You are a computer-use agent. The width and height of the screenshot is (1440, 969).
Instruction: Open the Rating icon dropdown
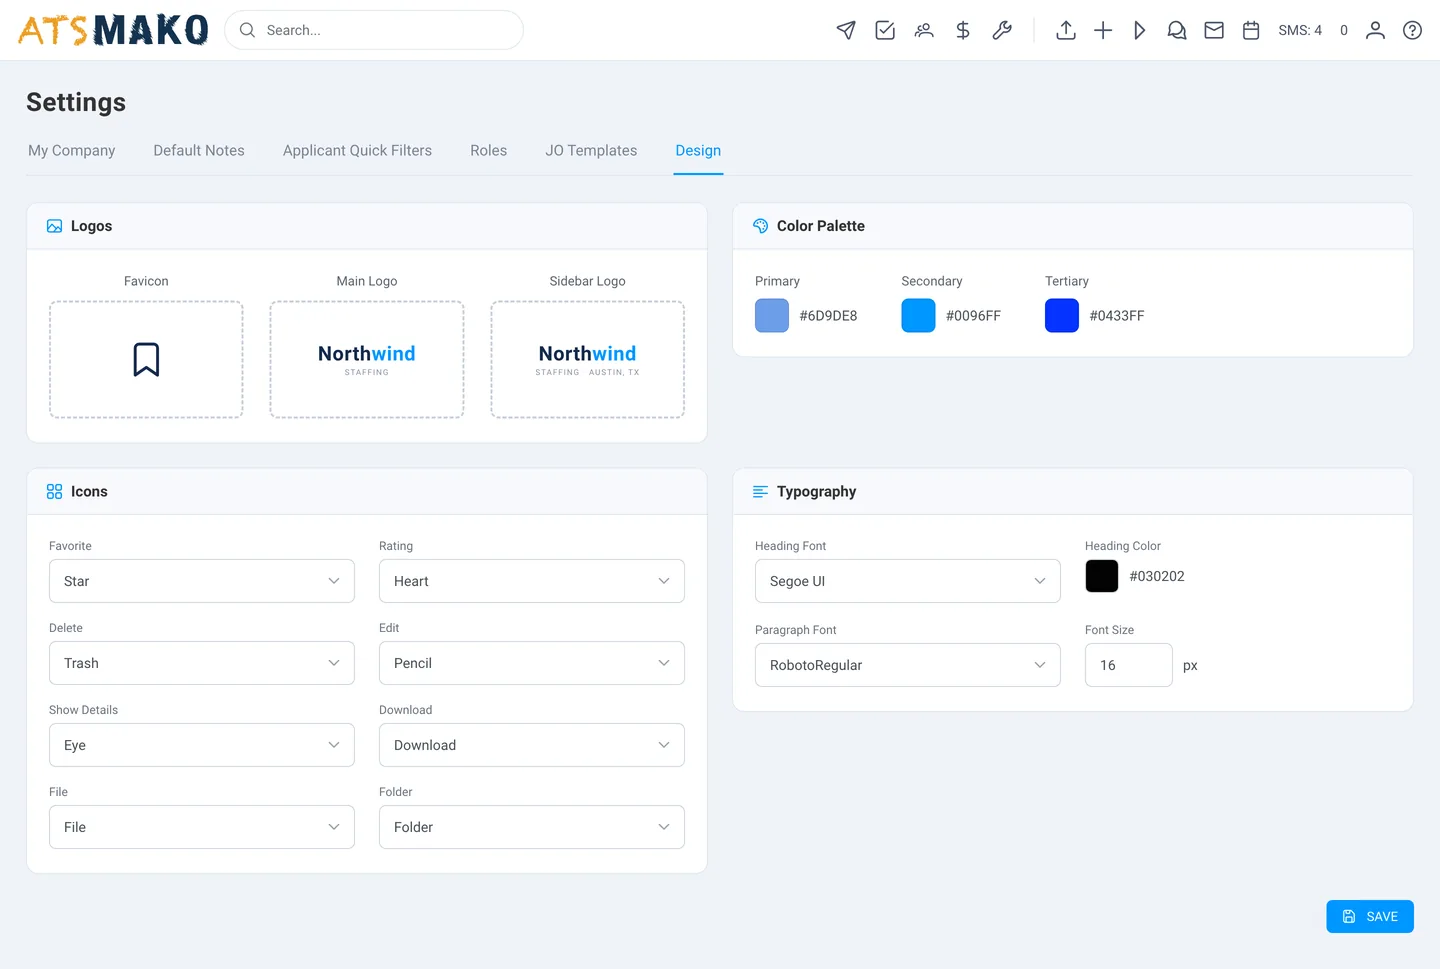[x=532, y=581]
